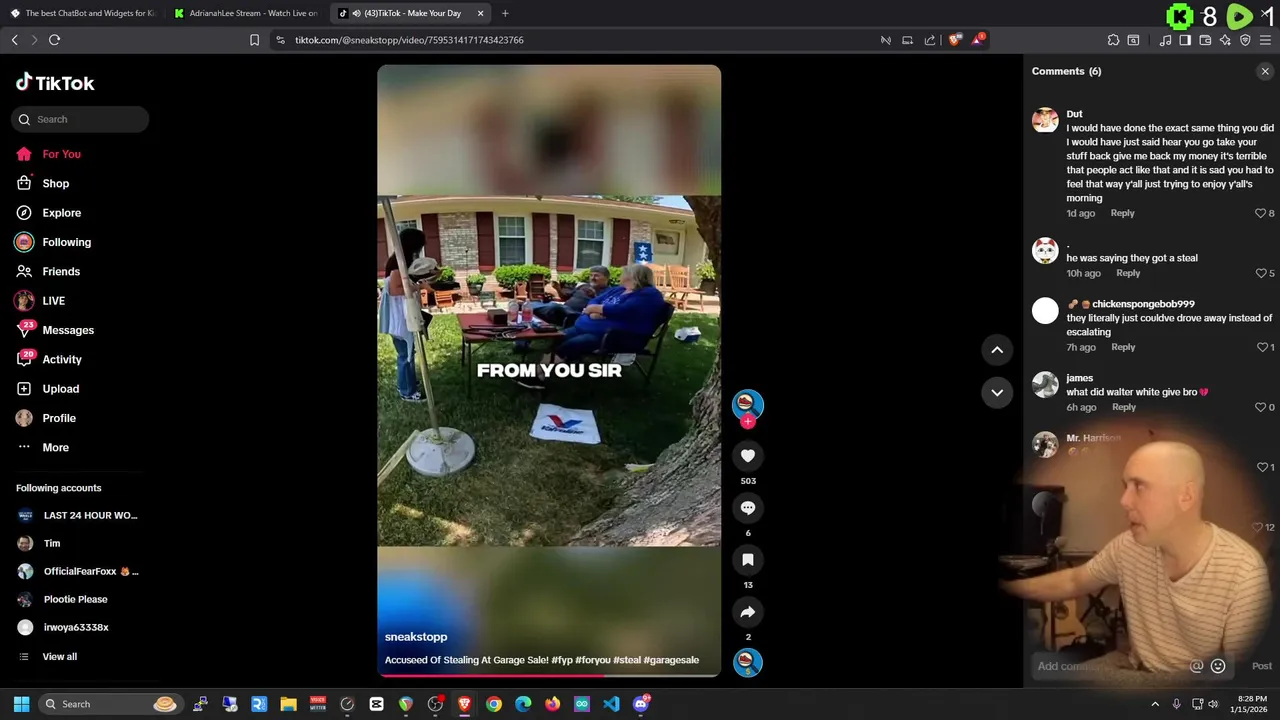This screenshot has height=720, width=1280.
Task: Expand the More menu in sidebar
Action: click(x=55, y=448)
